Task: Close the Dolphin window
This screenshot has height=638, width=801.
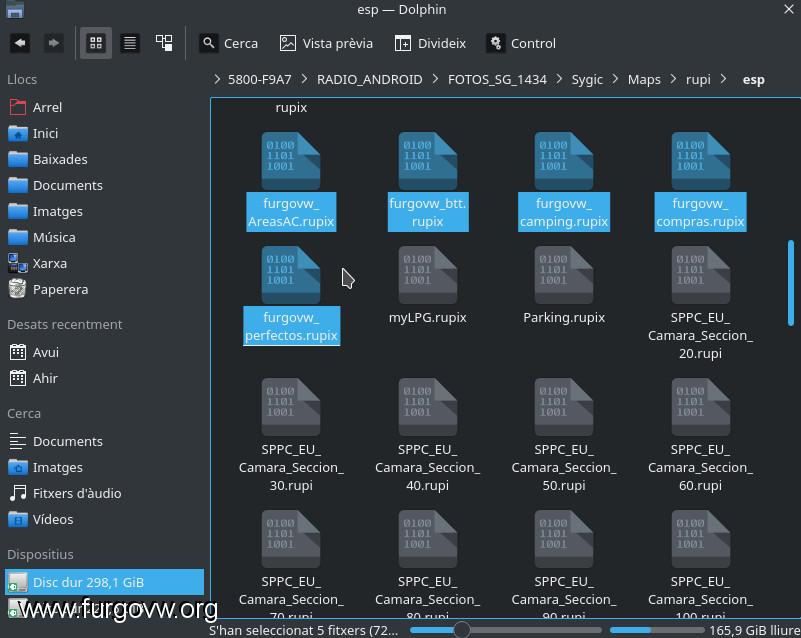Action: (789, 9)
